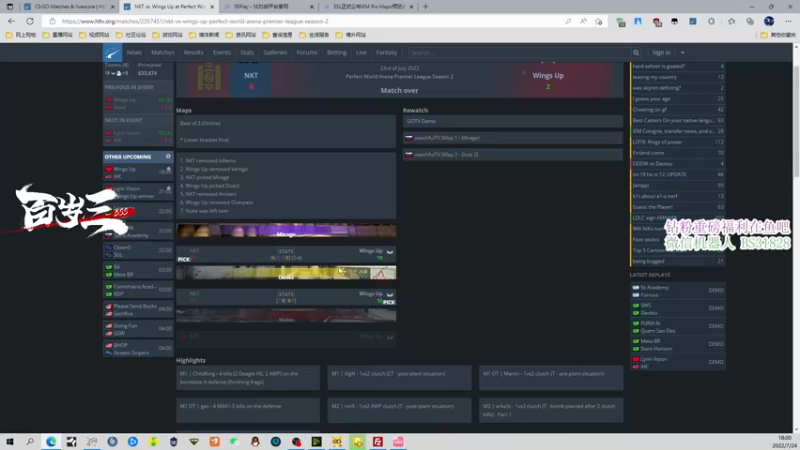Open the 9z Academy vs Furious demo replay
The width and height of the screenshot is (800, 450).
point(678,291)
